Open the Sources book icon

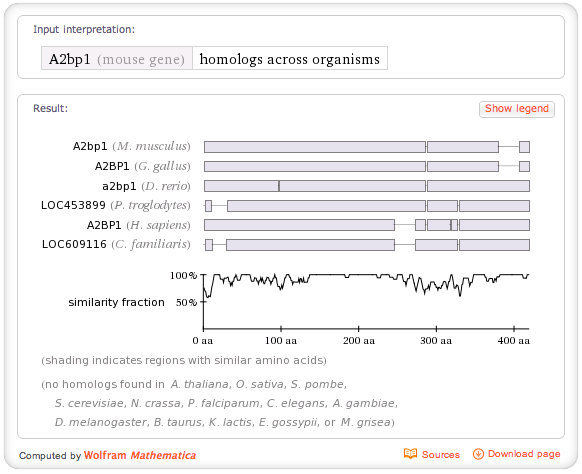tap(411, 454)
